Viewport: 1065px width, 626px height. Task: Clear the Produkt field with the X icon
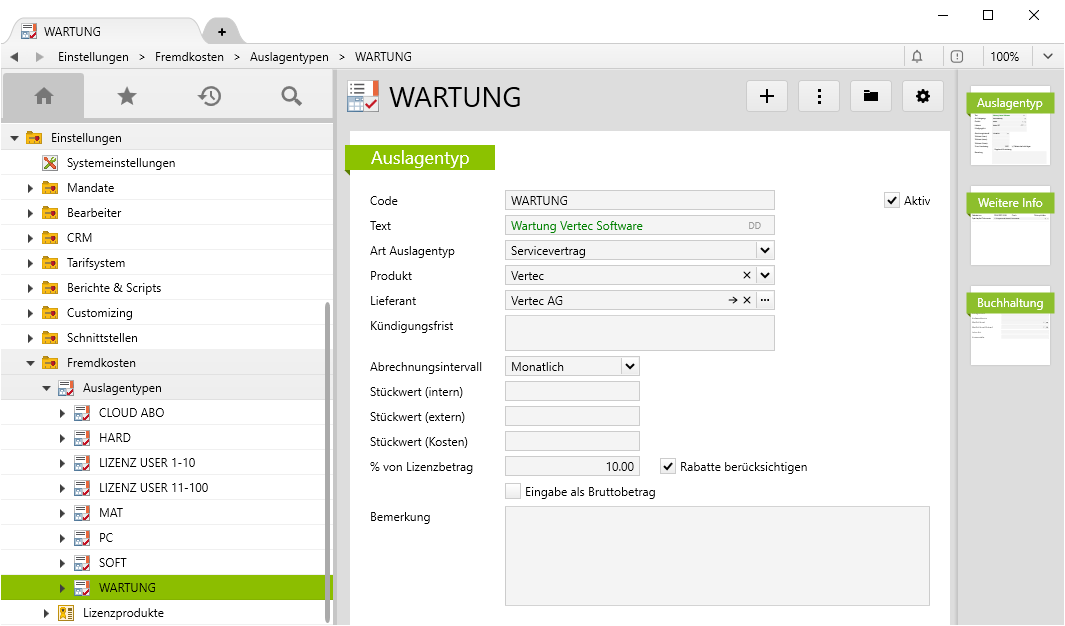(x=747, y=276)
